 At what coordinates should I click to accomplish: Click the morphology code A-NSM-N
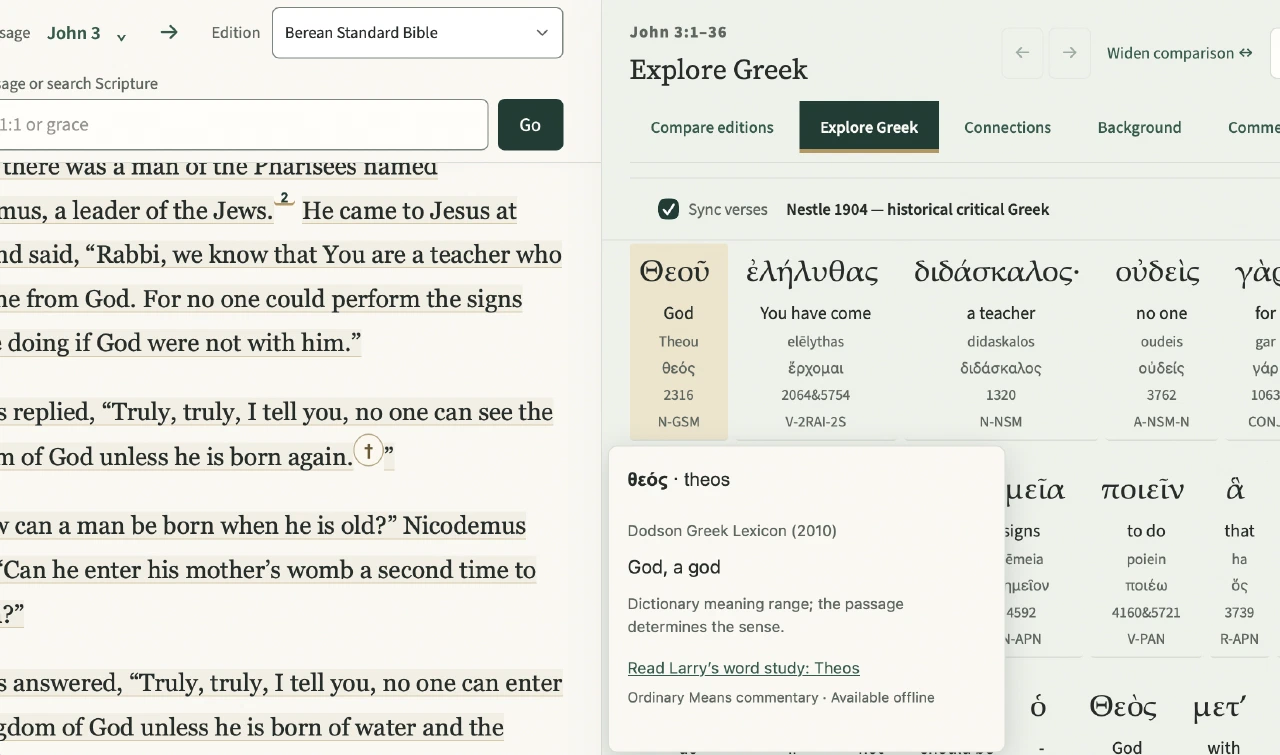[x=1161, y=422]
